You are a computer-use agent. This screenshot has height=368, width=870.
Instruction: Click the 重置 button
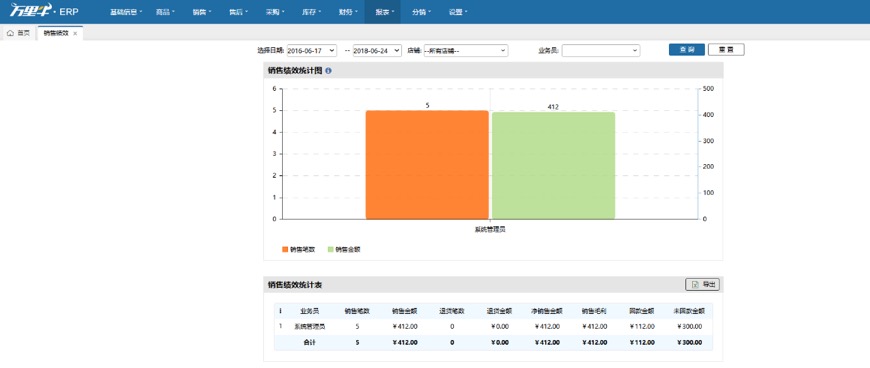pos(726,50)
